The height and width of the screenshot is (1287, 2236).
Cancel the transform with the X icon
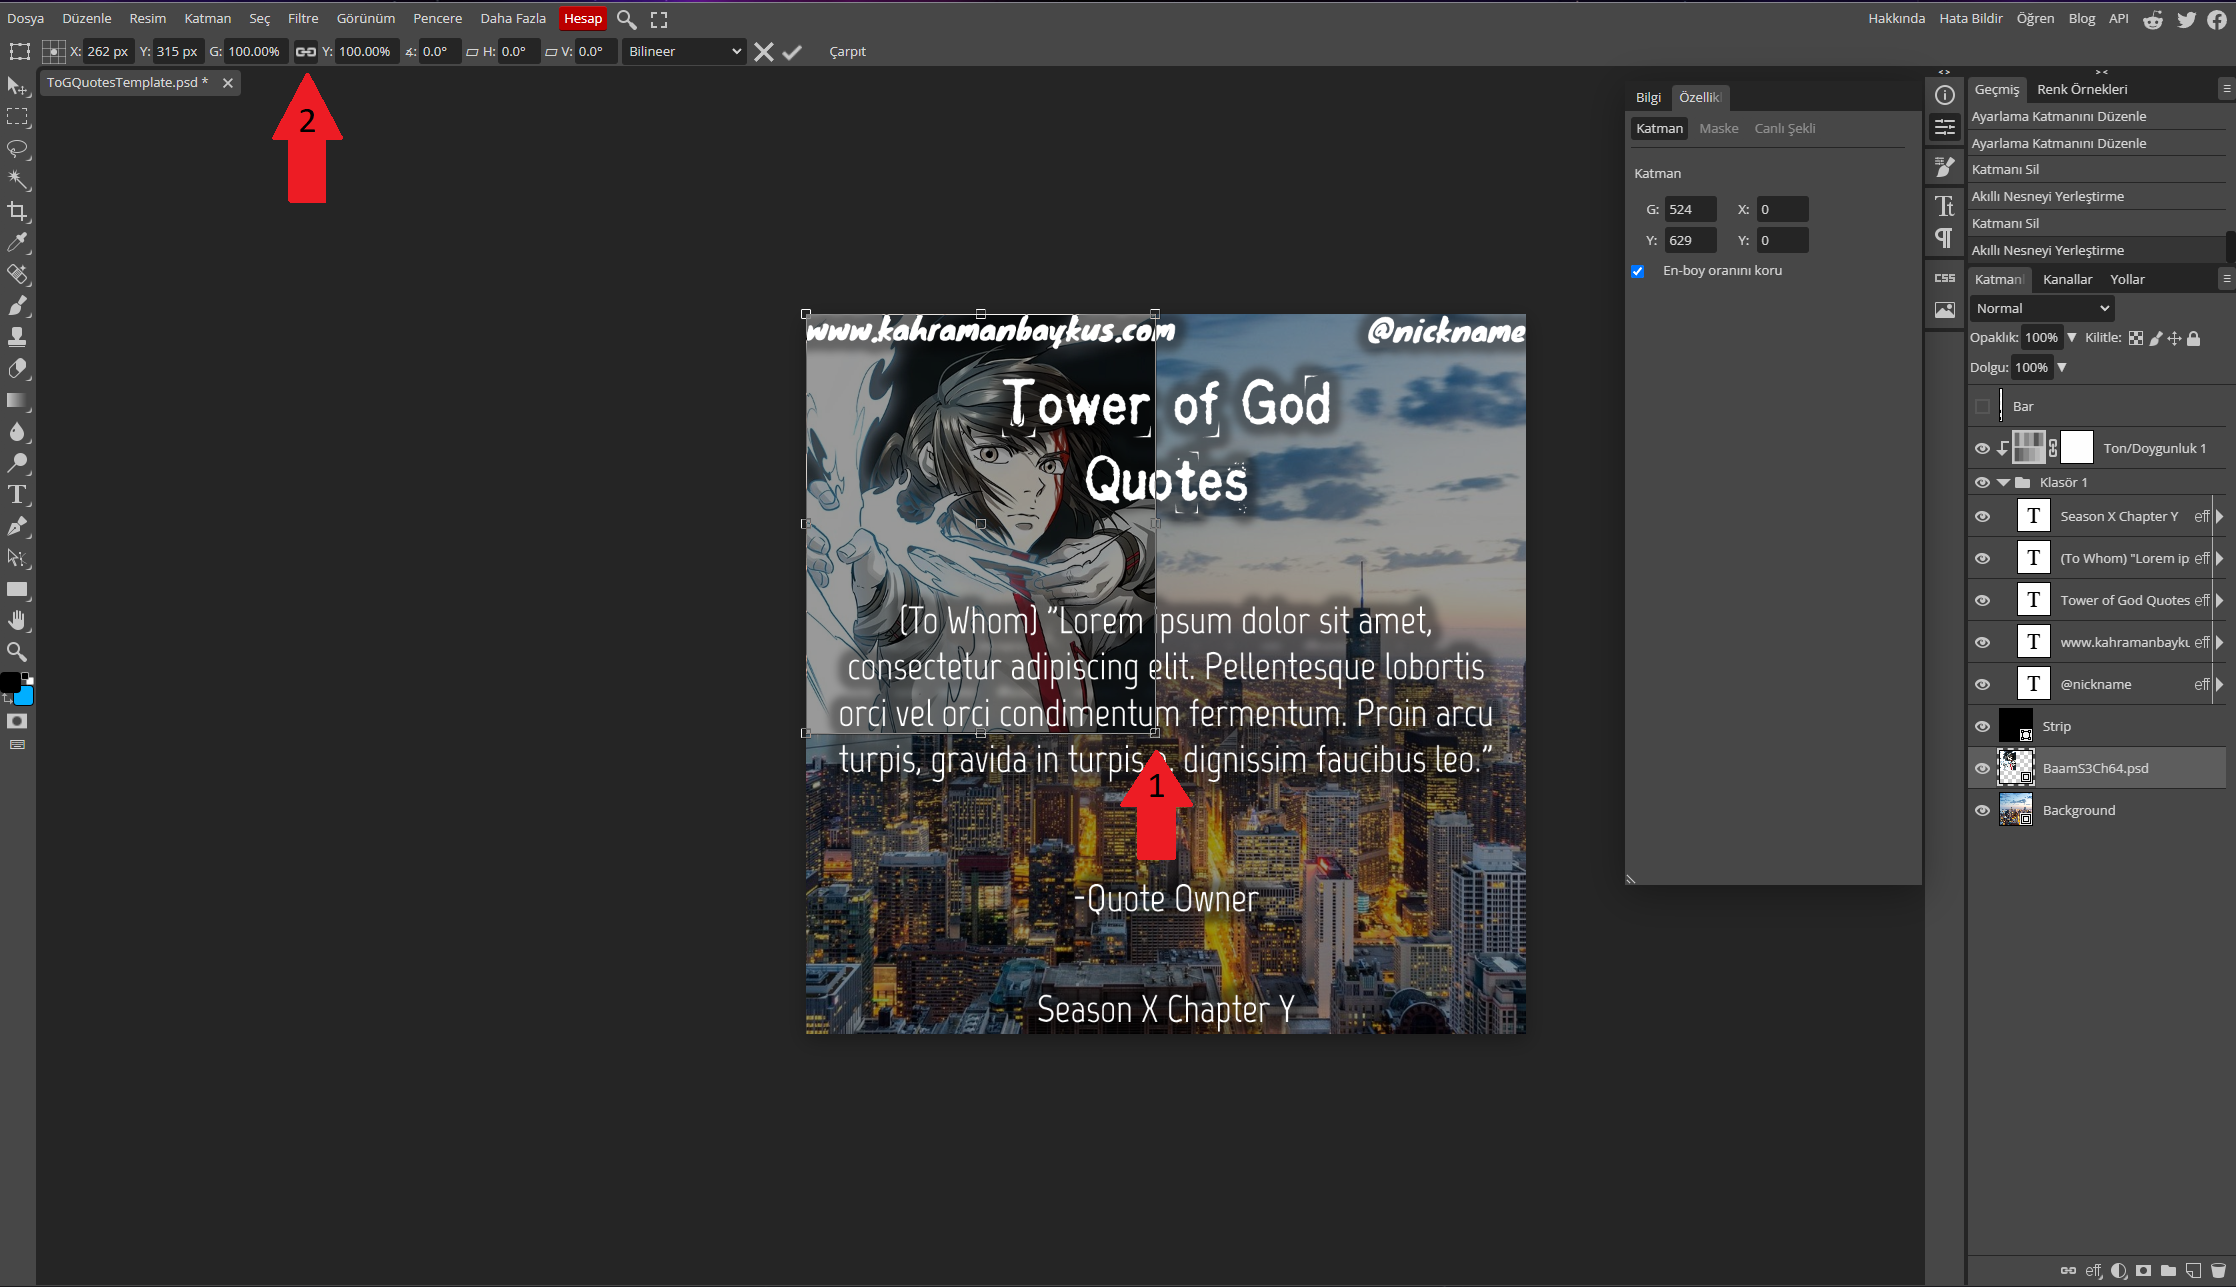[x=764, y=52]
